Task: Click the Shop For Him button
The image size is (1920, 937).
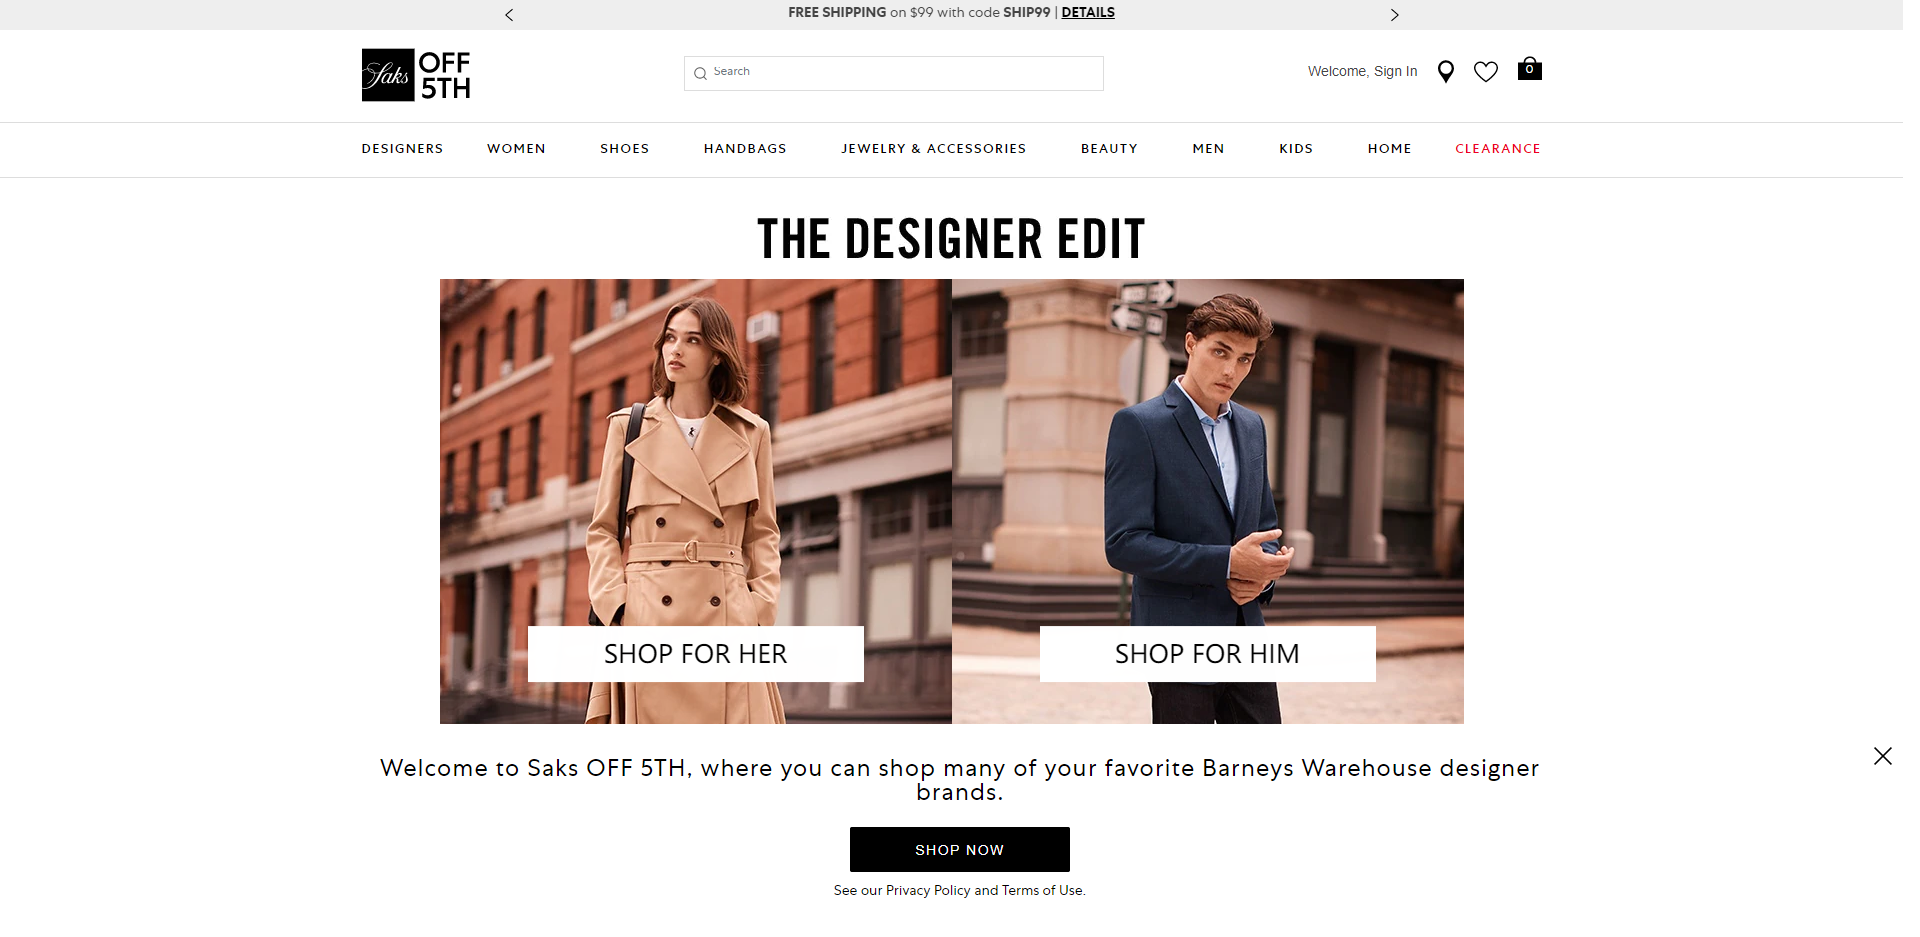Action: (1208, 654)
